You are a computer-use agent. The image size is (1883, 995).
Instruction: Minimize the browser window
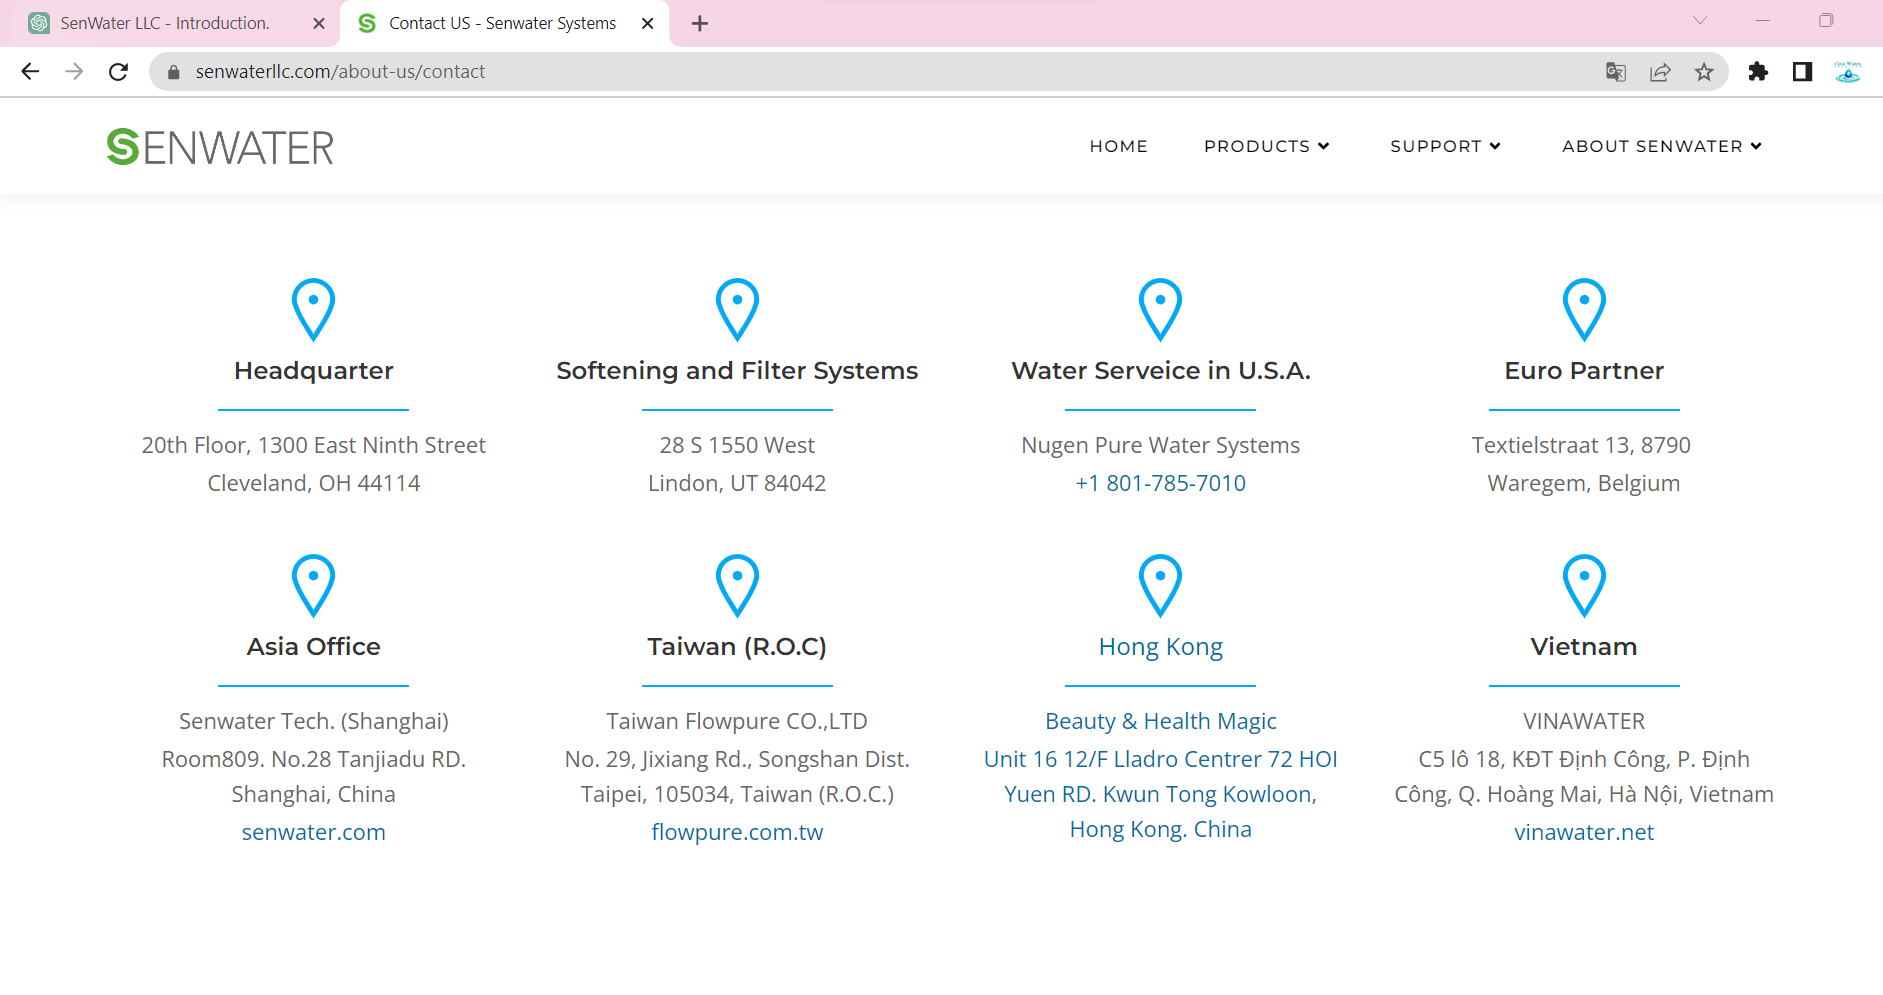click(1763, 21)
